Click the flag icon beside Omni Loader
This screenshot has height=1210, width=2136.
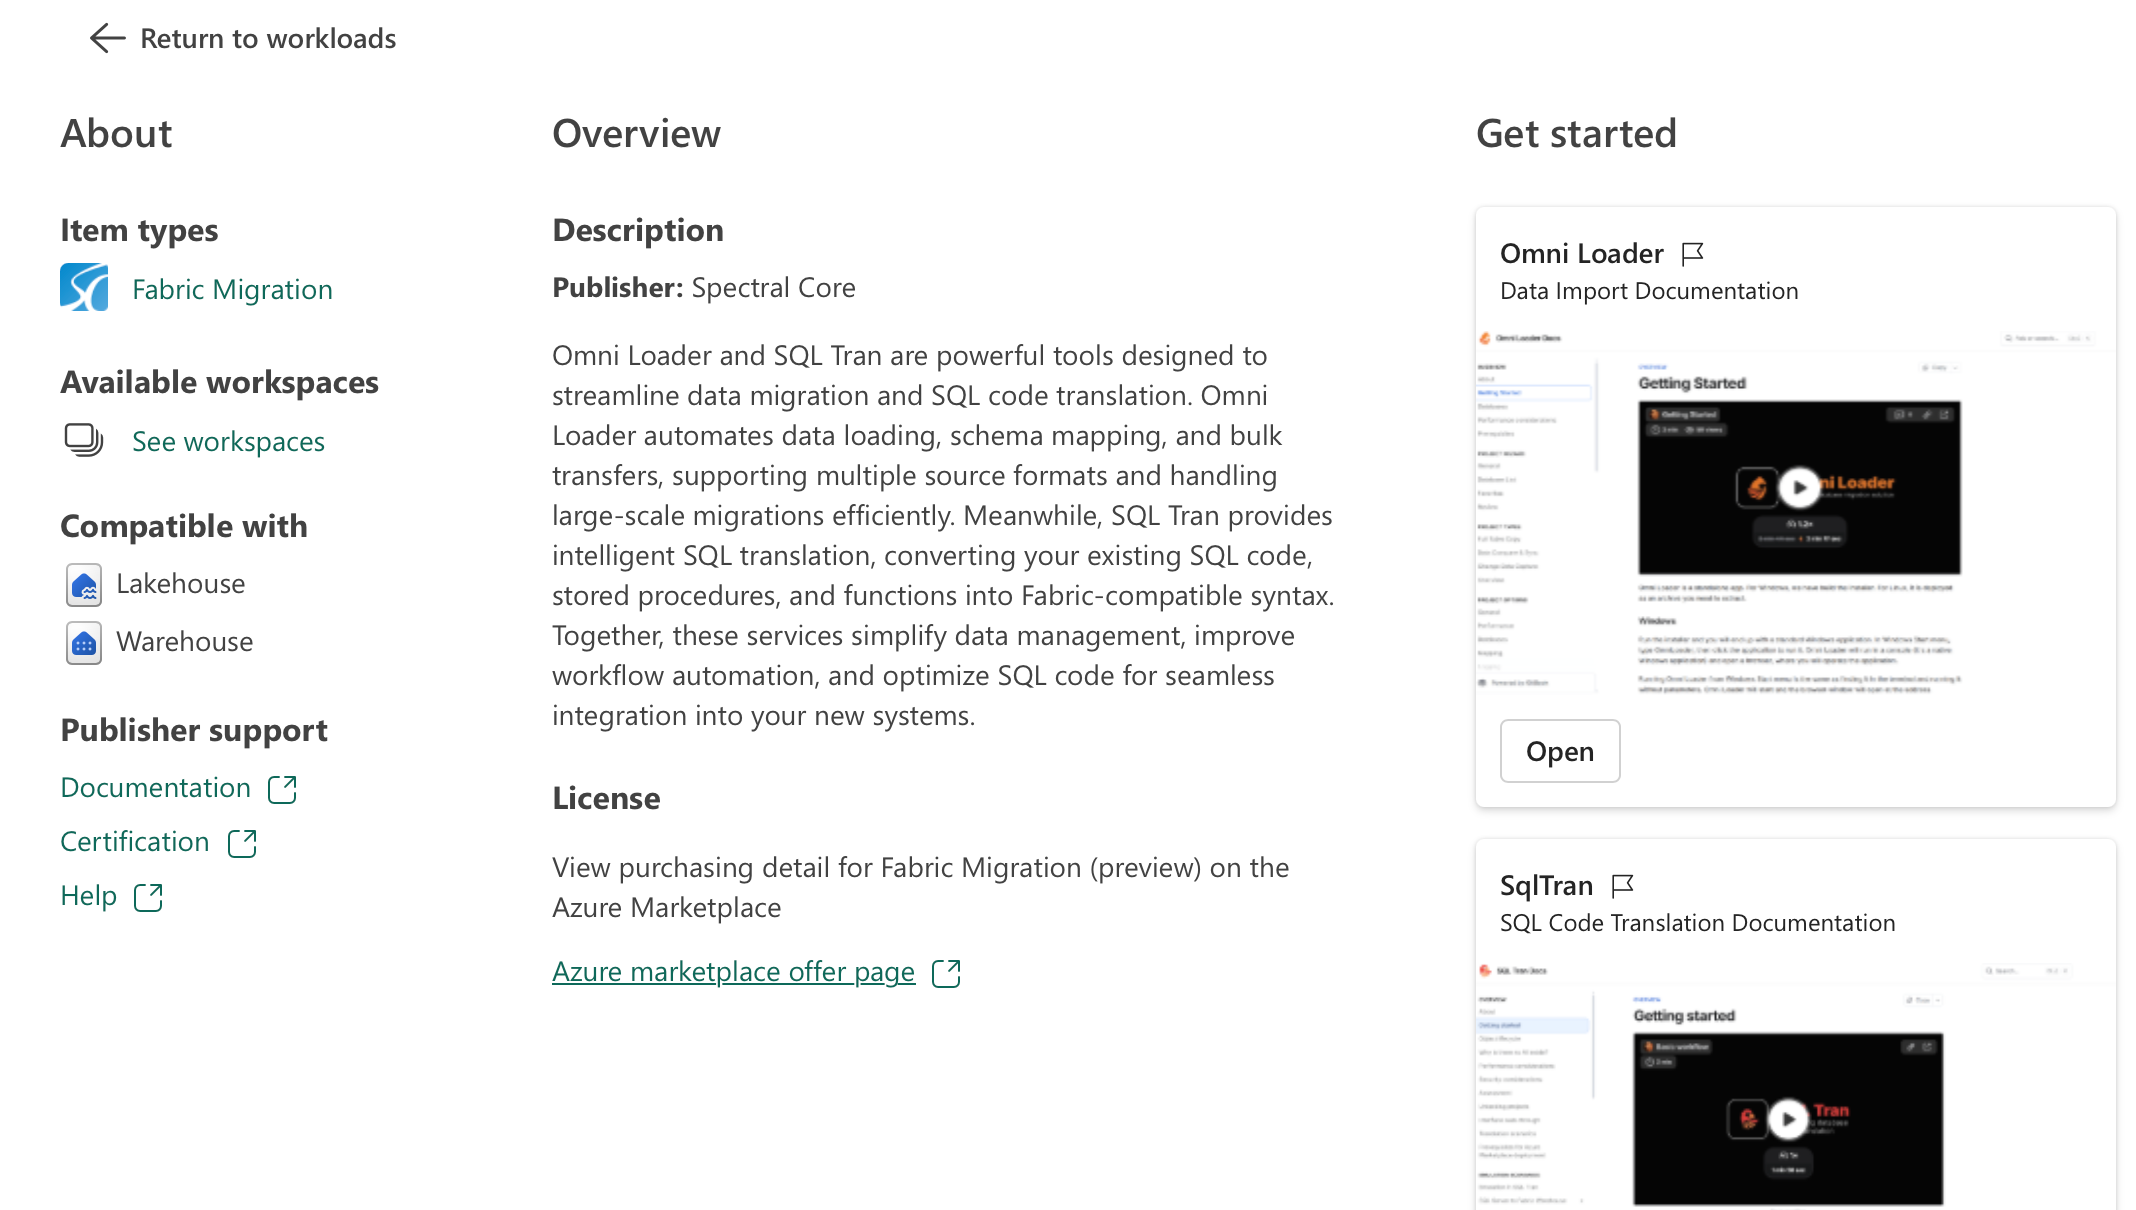1692,254
